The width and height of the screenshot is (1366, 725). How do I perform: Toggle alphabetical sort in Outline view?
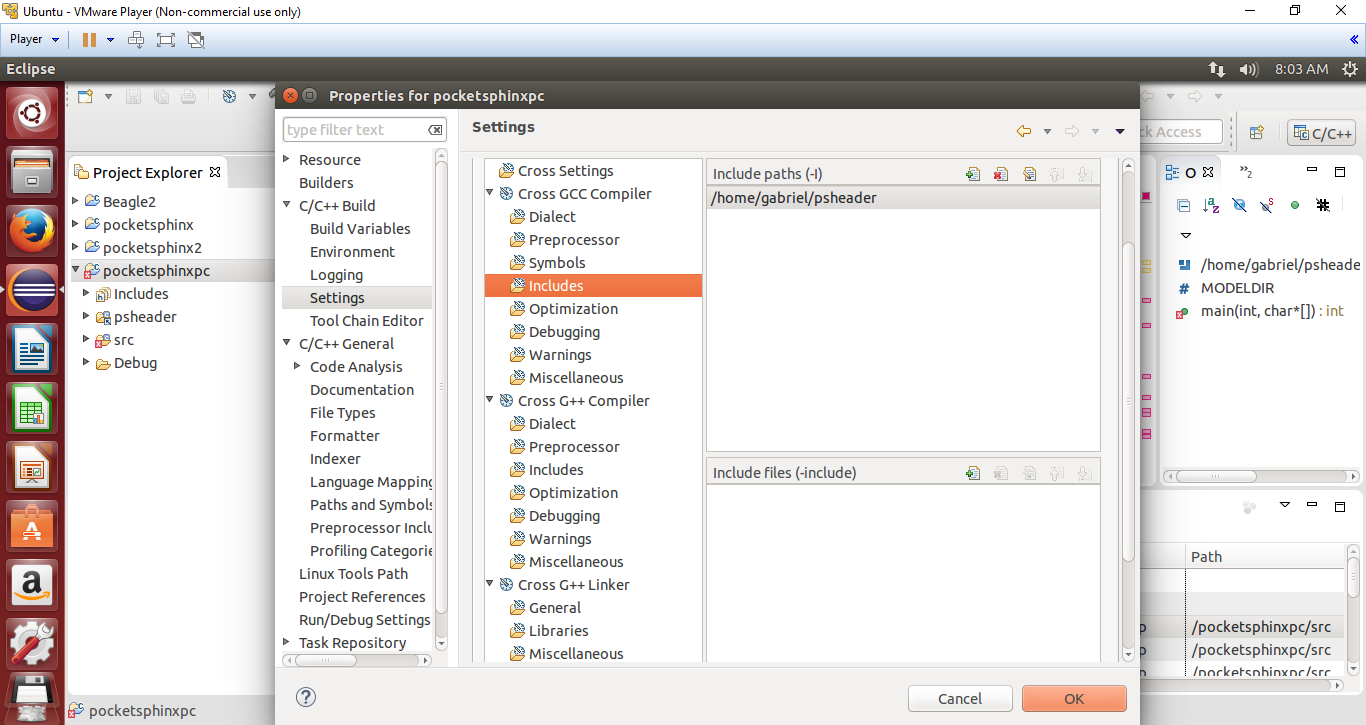tap(1211, 205)
